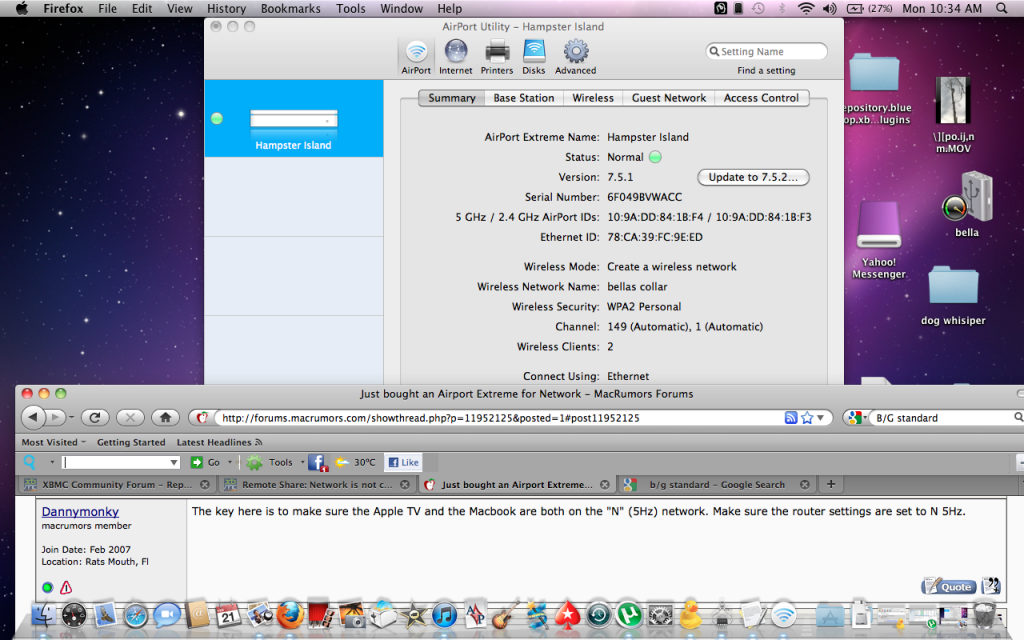This screenshot has height=640, width=1024.
Task: Click the Quote button on the post
Action: (948, 586)
